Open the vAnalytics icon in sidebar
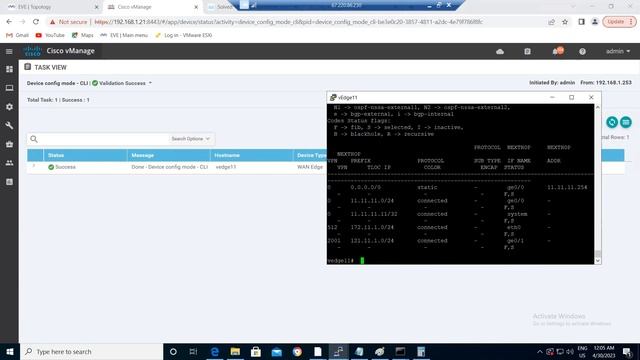This screenshot has height=360, width=640. point(9,182)
